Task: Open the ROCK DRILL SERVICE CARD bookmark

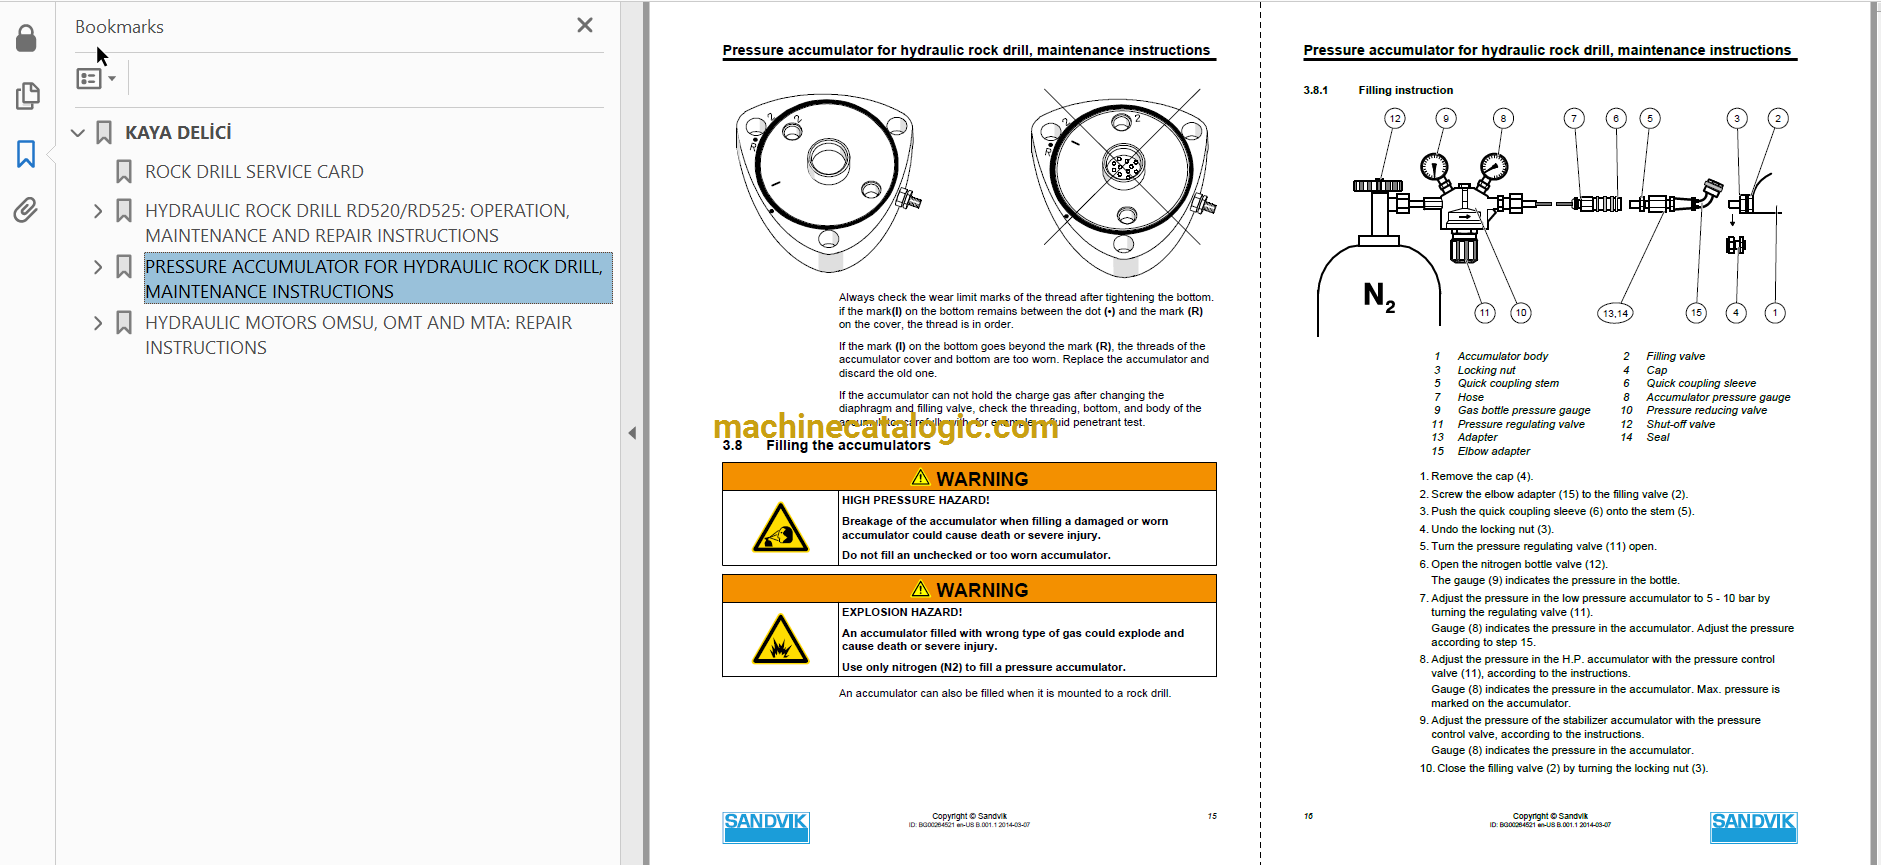Action: click(254, 172)
